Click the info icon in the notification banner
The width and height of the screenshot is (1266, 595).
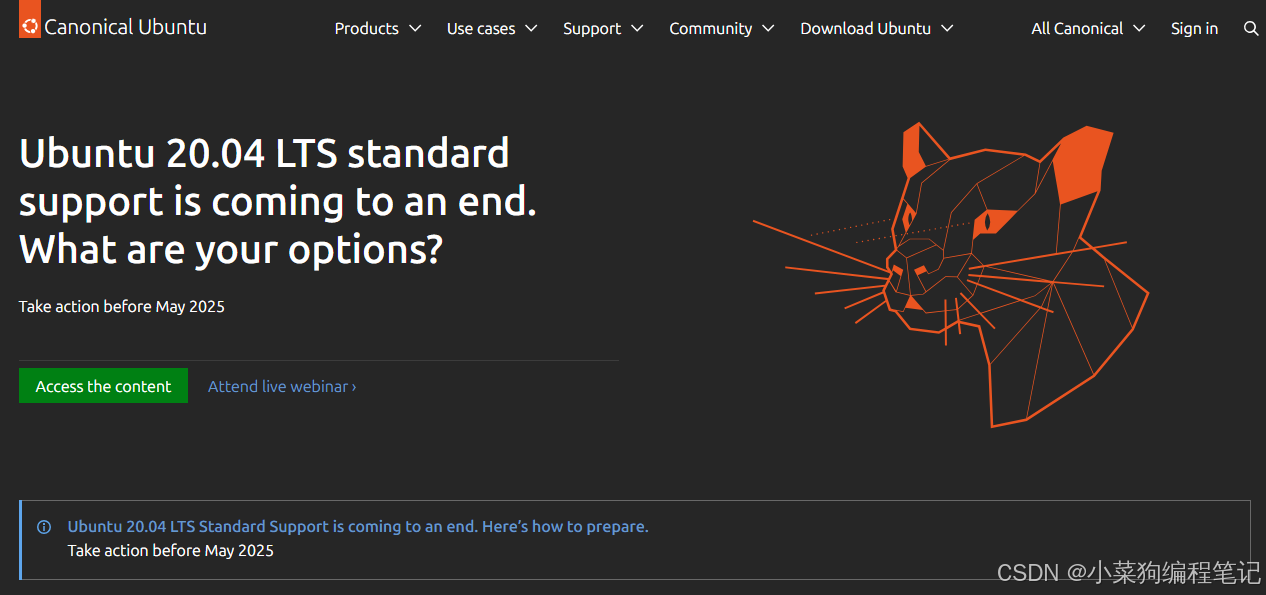44,527
